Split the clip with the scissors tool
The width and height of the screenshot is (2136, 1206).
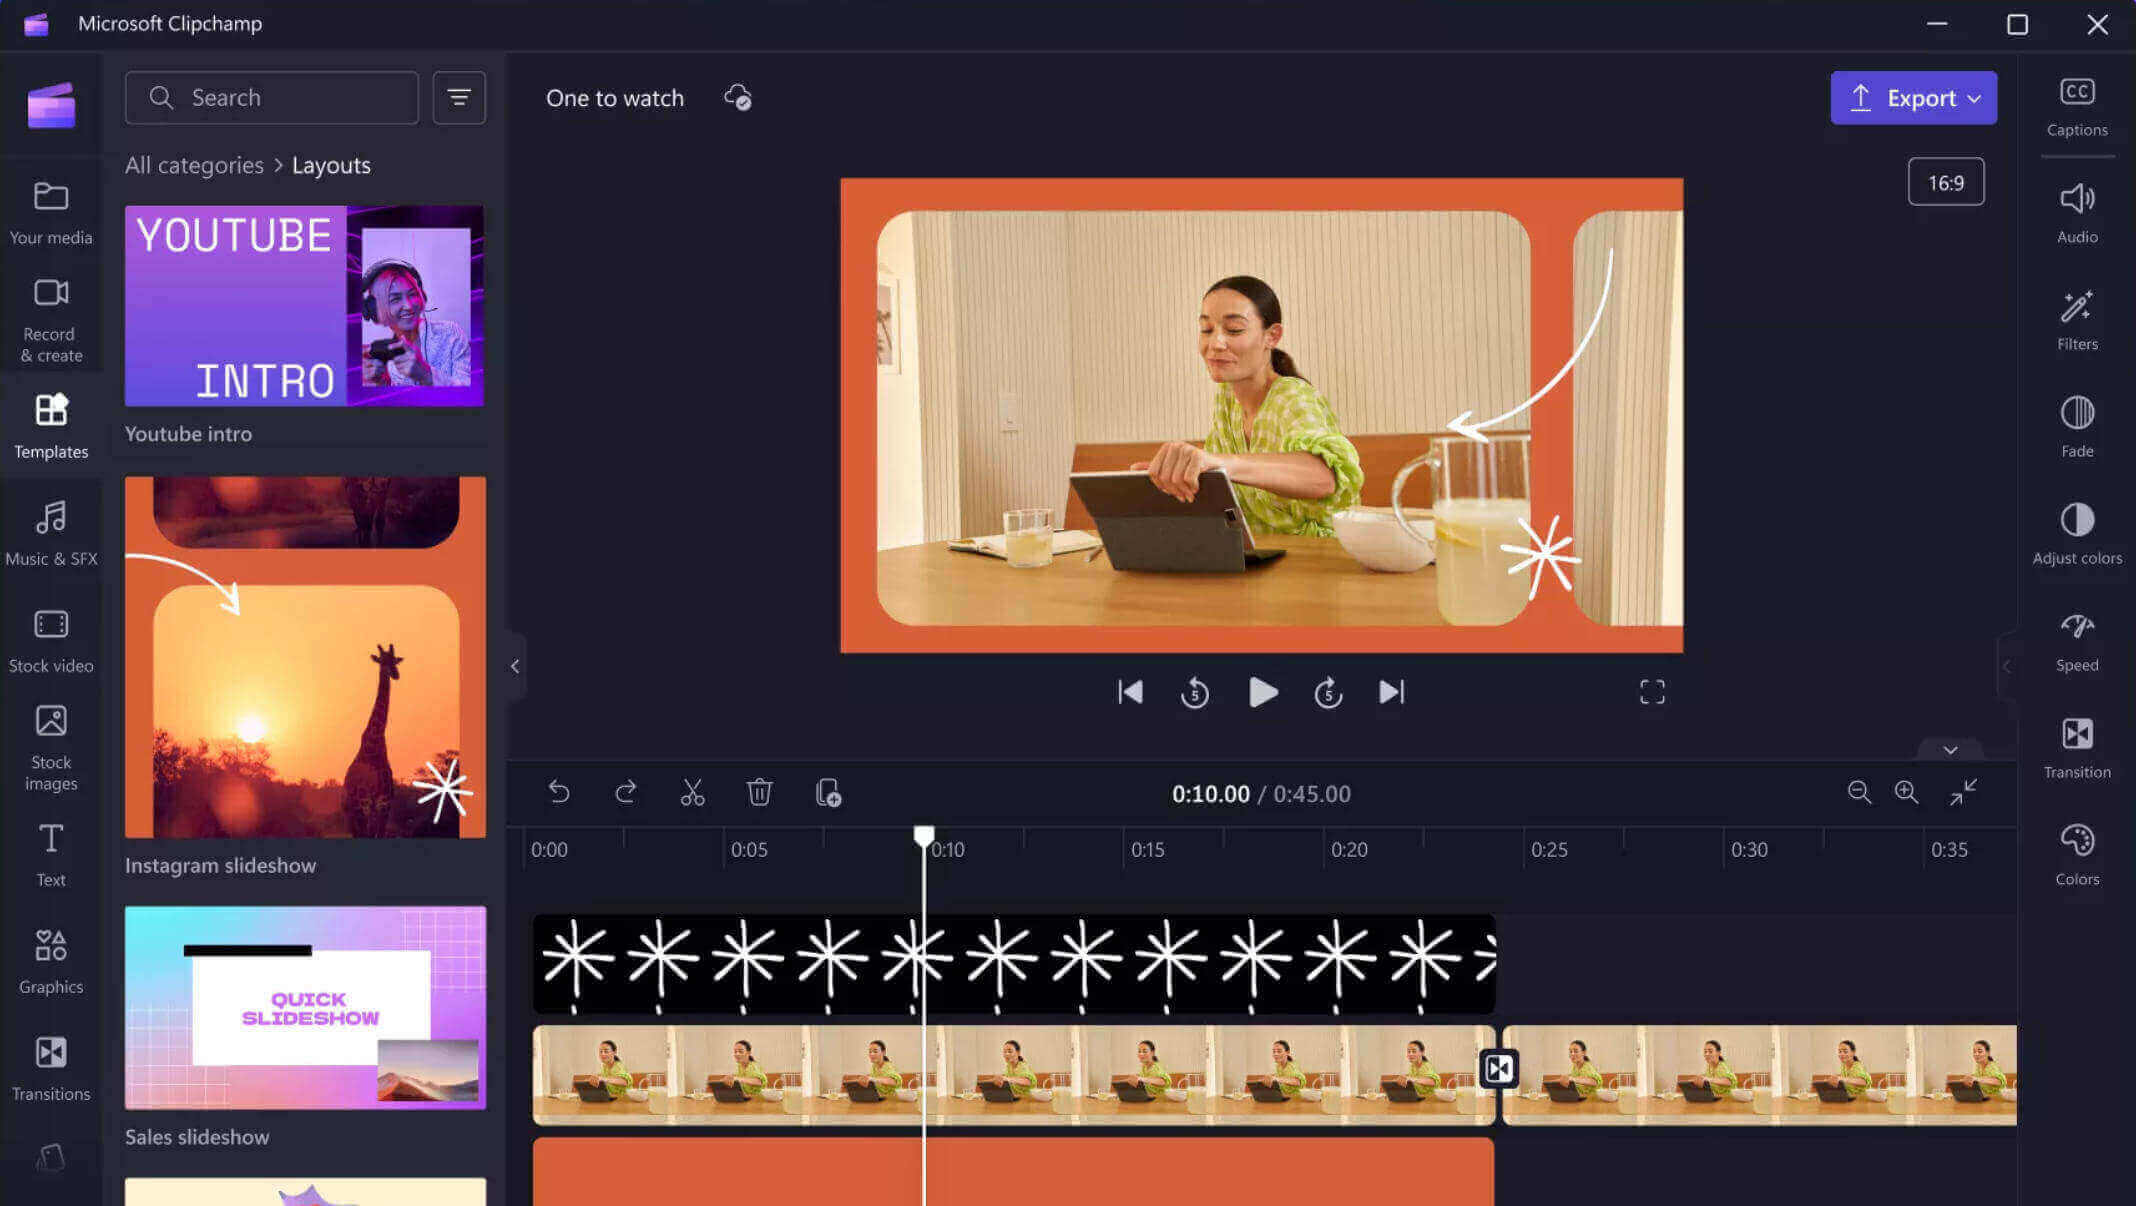693,792
